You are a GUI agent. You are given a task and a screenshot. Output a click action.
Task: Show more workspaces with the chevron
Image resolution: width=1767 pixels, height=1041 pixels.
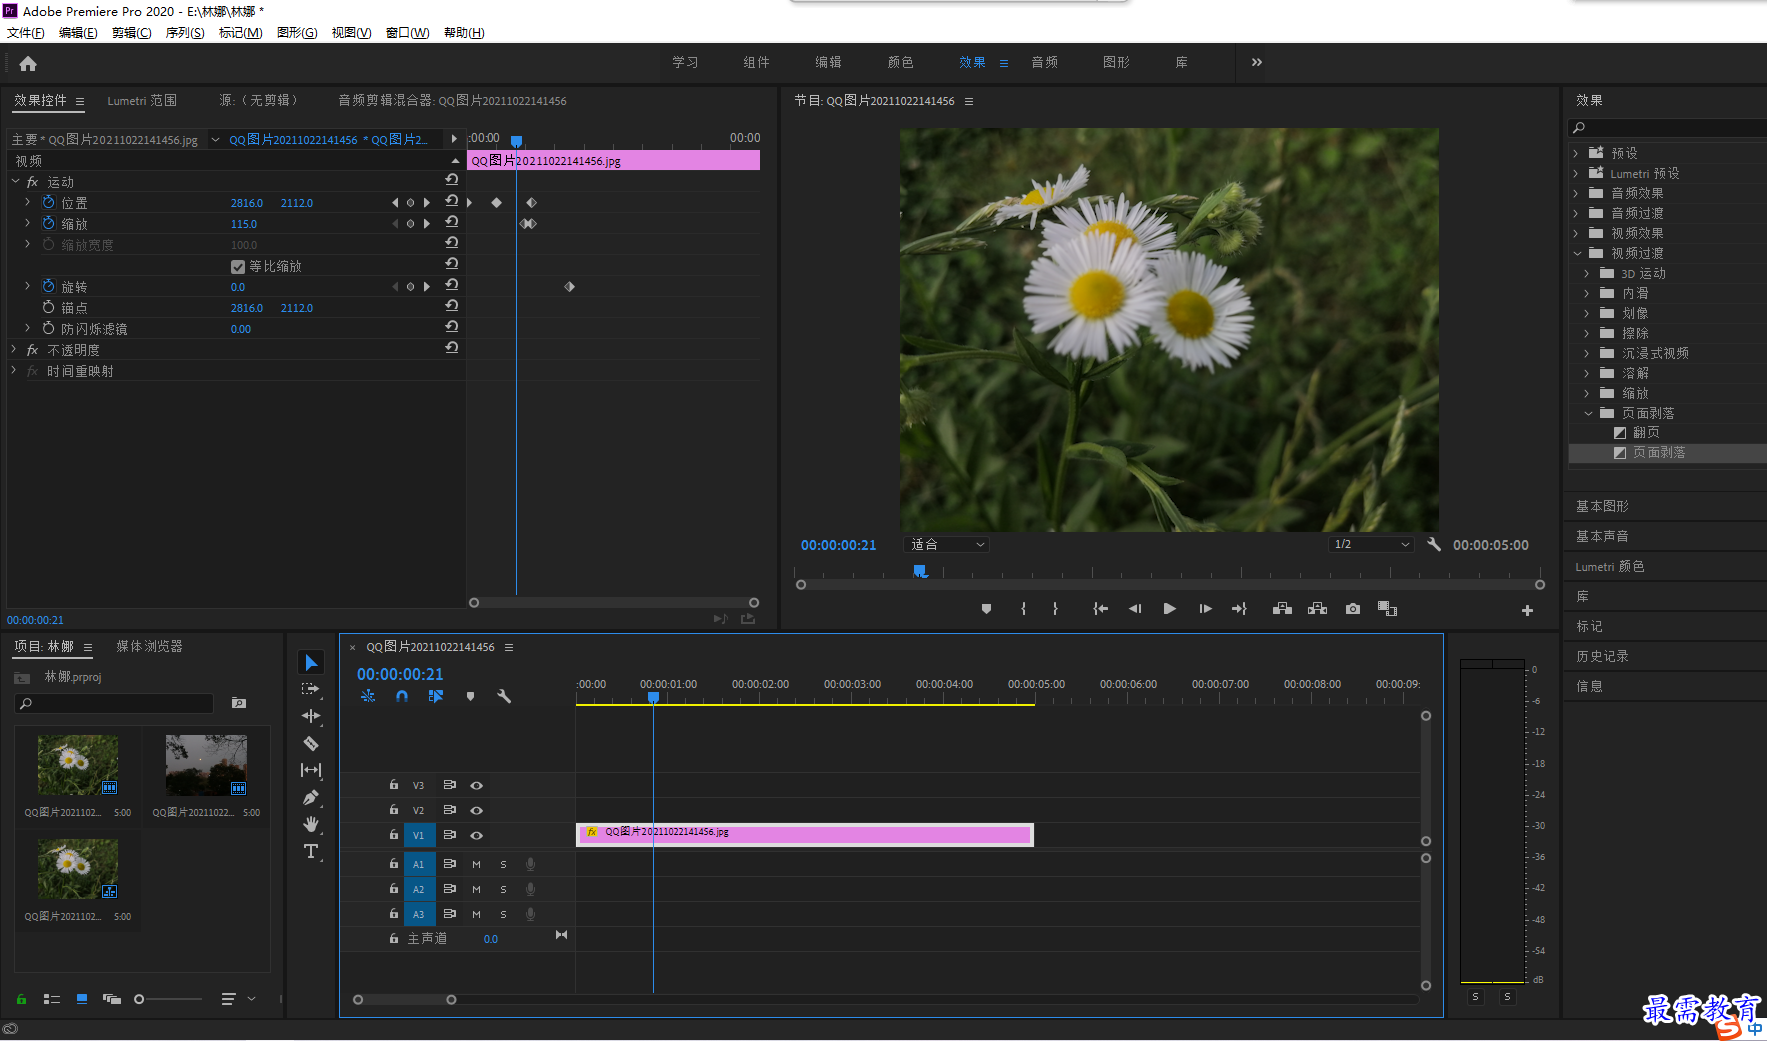[1256, 62]
